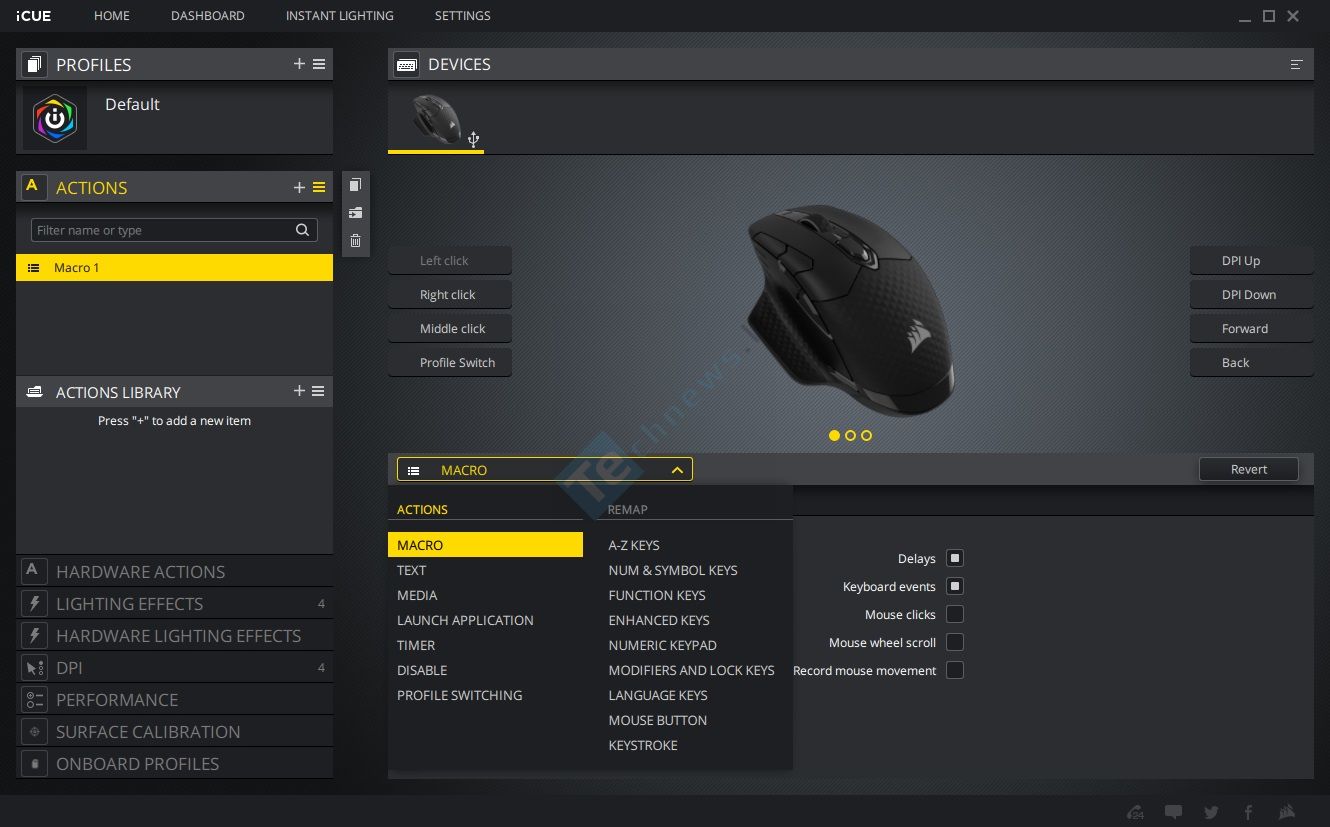This screenshot has height=827, width=1330.
Task: Click the list icon on the Macro 1 row
Action: click(x=33, y=268)
